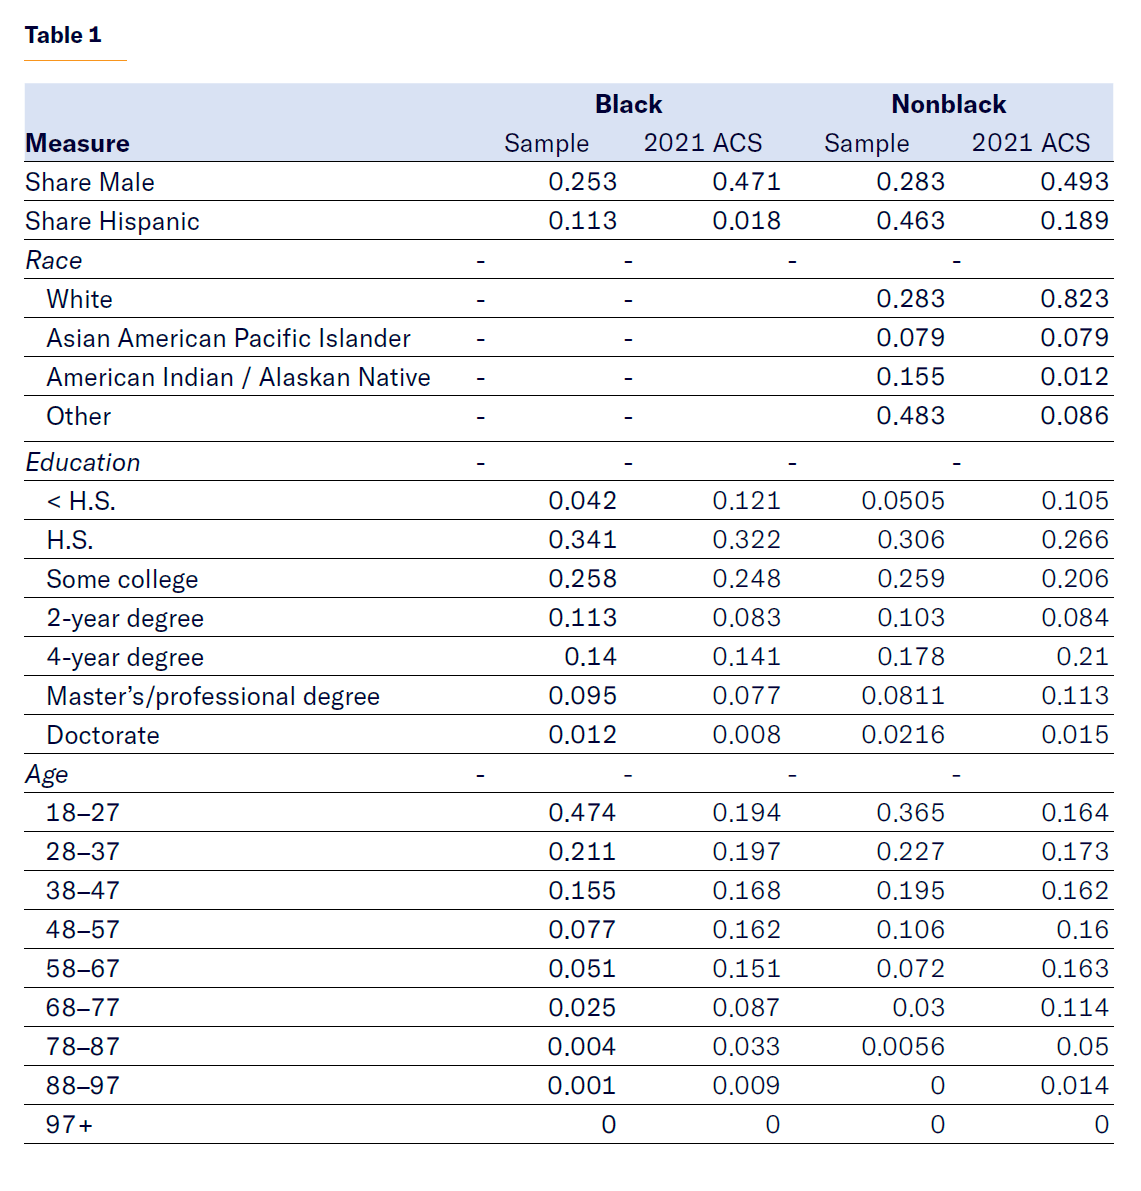The width and height of the screenshot is (1141, 1191).
Task: Click the "Asian American Pacific Islander" label
Action: [x=228, y=338]
